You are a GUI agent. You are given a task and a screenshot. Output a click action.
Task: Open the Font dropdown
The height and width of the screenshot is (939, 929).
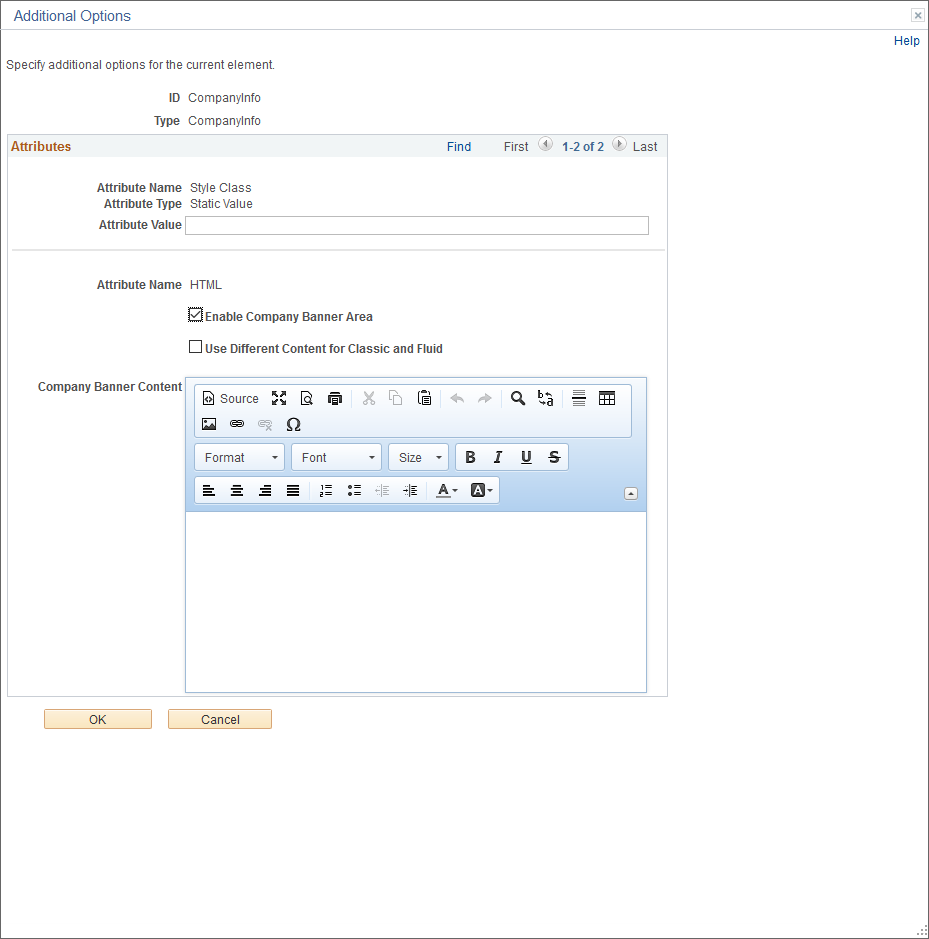337,458
